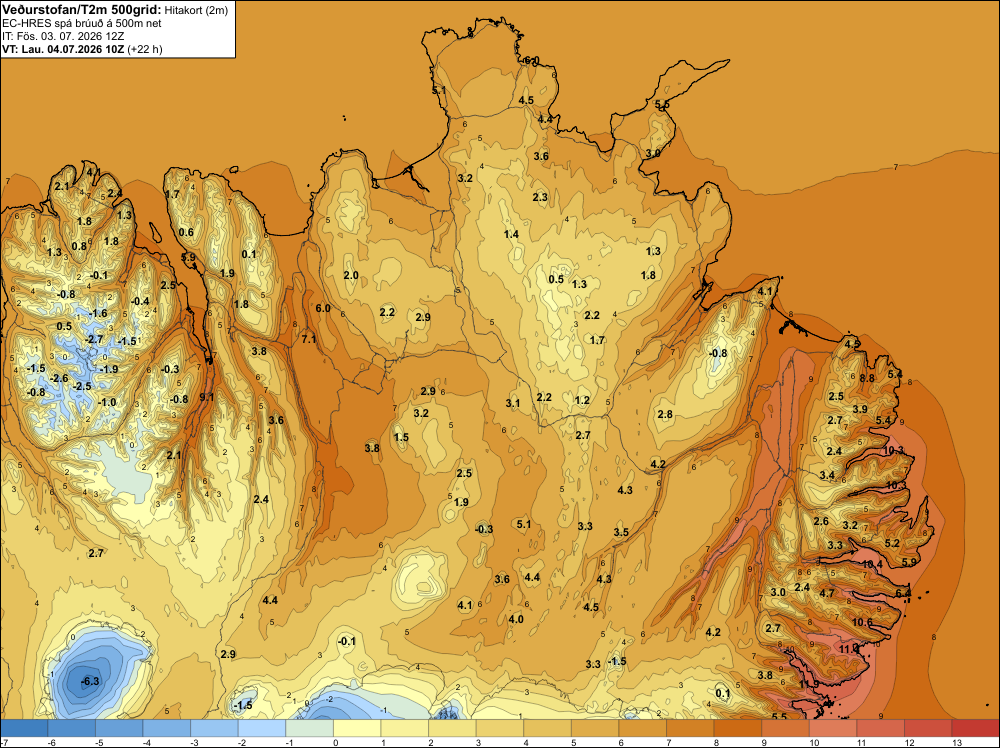Image resolution: width=1000 pixels, height=748 pixels.
Task: Click the '0.6' temperature value
Action: pos(186,232)
